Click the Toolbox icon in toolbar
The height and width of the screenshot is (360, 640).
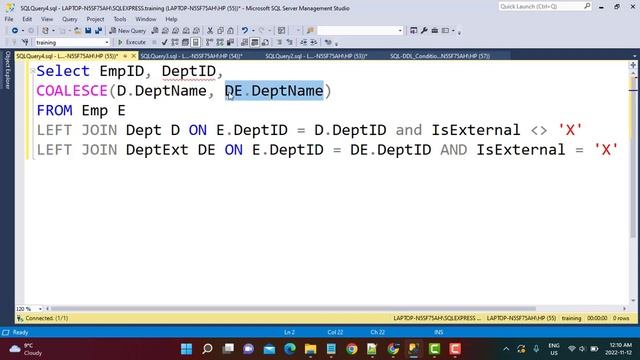pos(435,31)
